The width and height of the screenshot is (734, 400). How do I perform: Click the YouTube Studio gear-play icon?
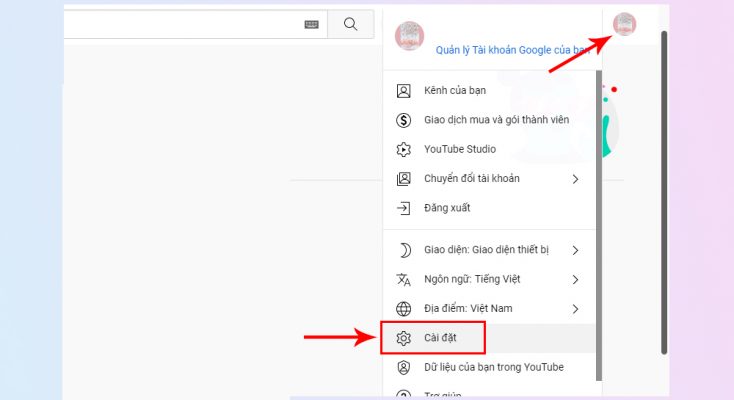tap(404, 149)
